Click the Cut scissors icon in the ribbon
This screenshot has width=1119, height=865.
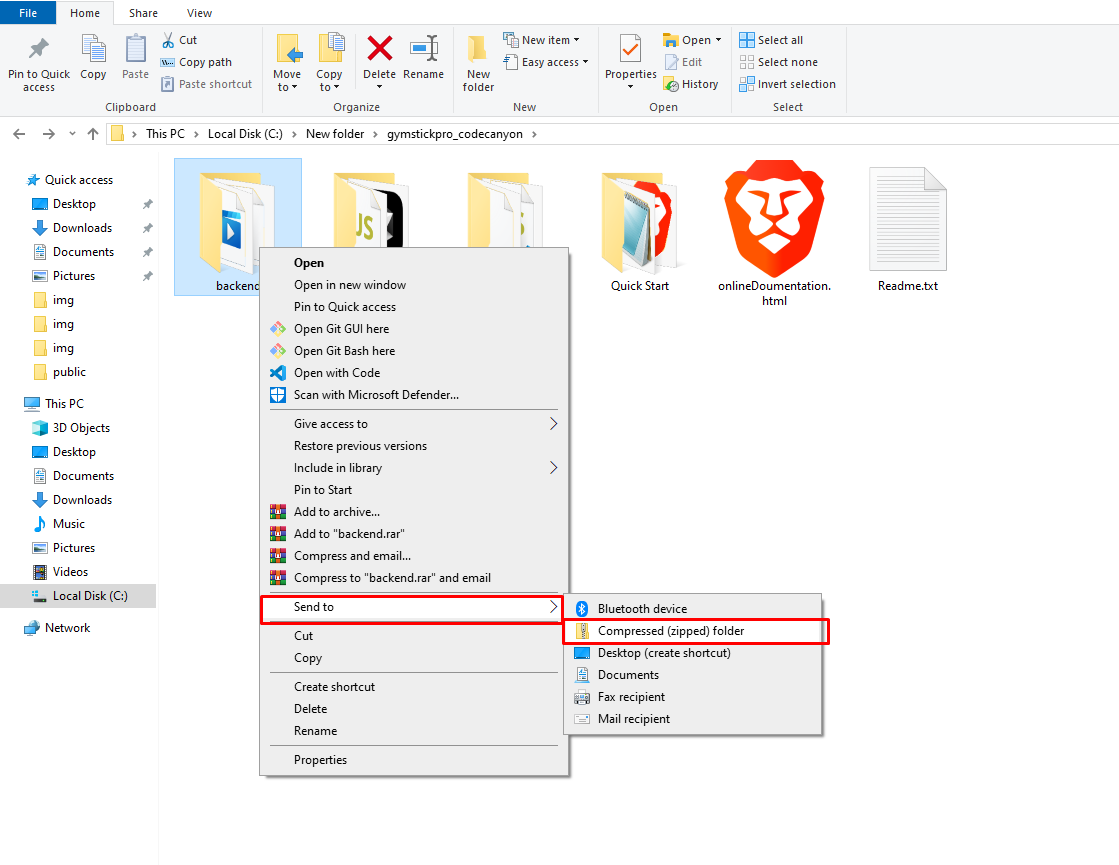click(168, 40)
